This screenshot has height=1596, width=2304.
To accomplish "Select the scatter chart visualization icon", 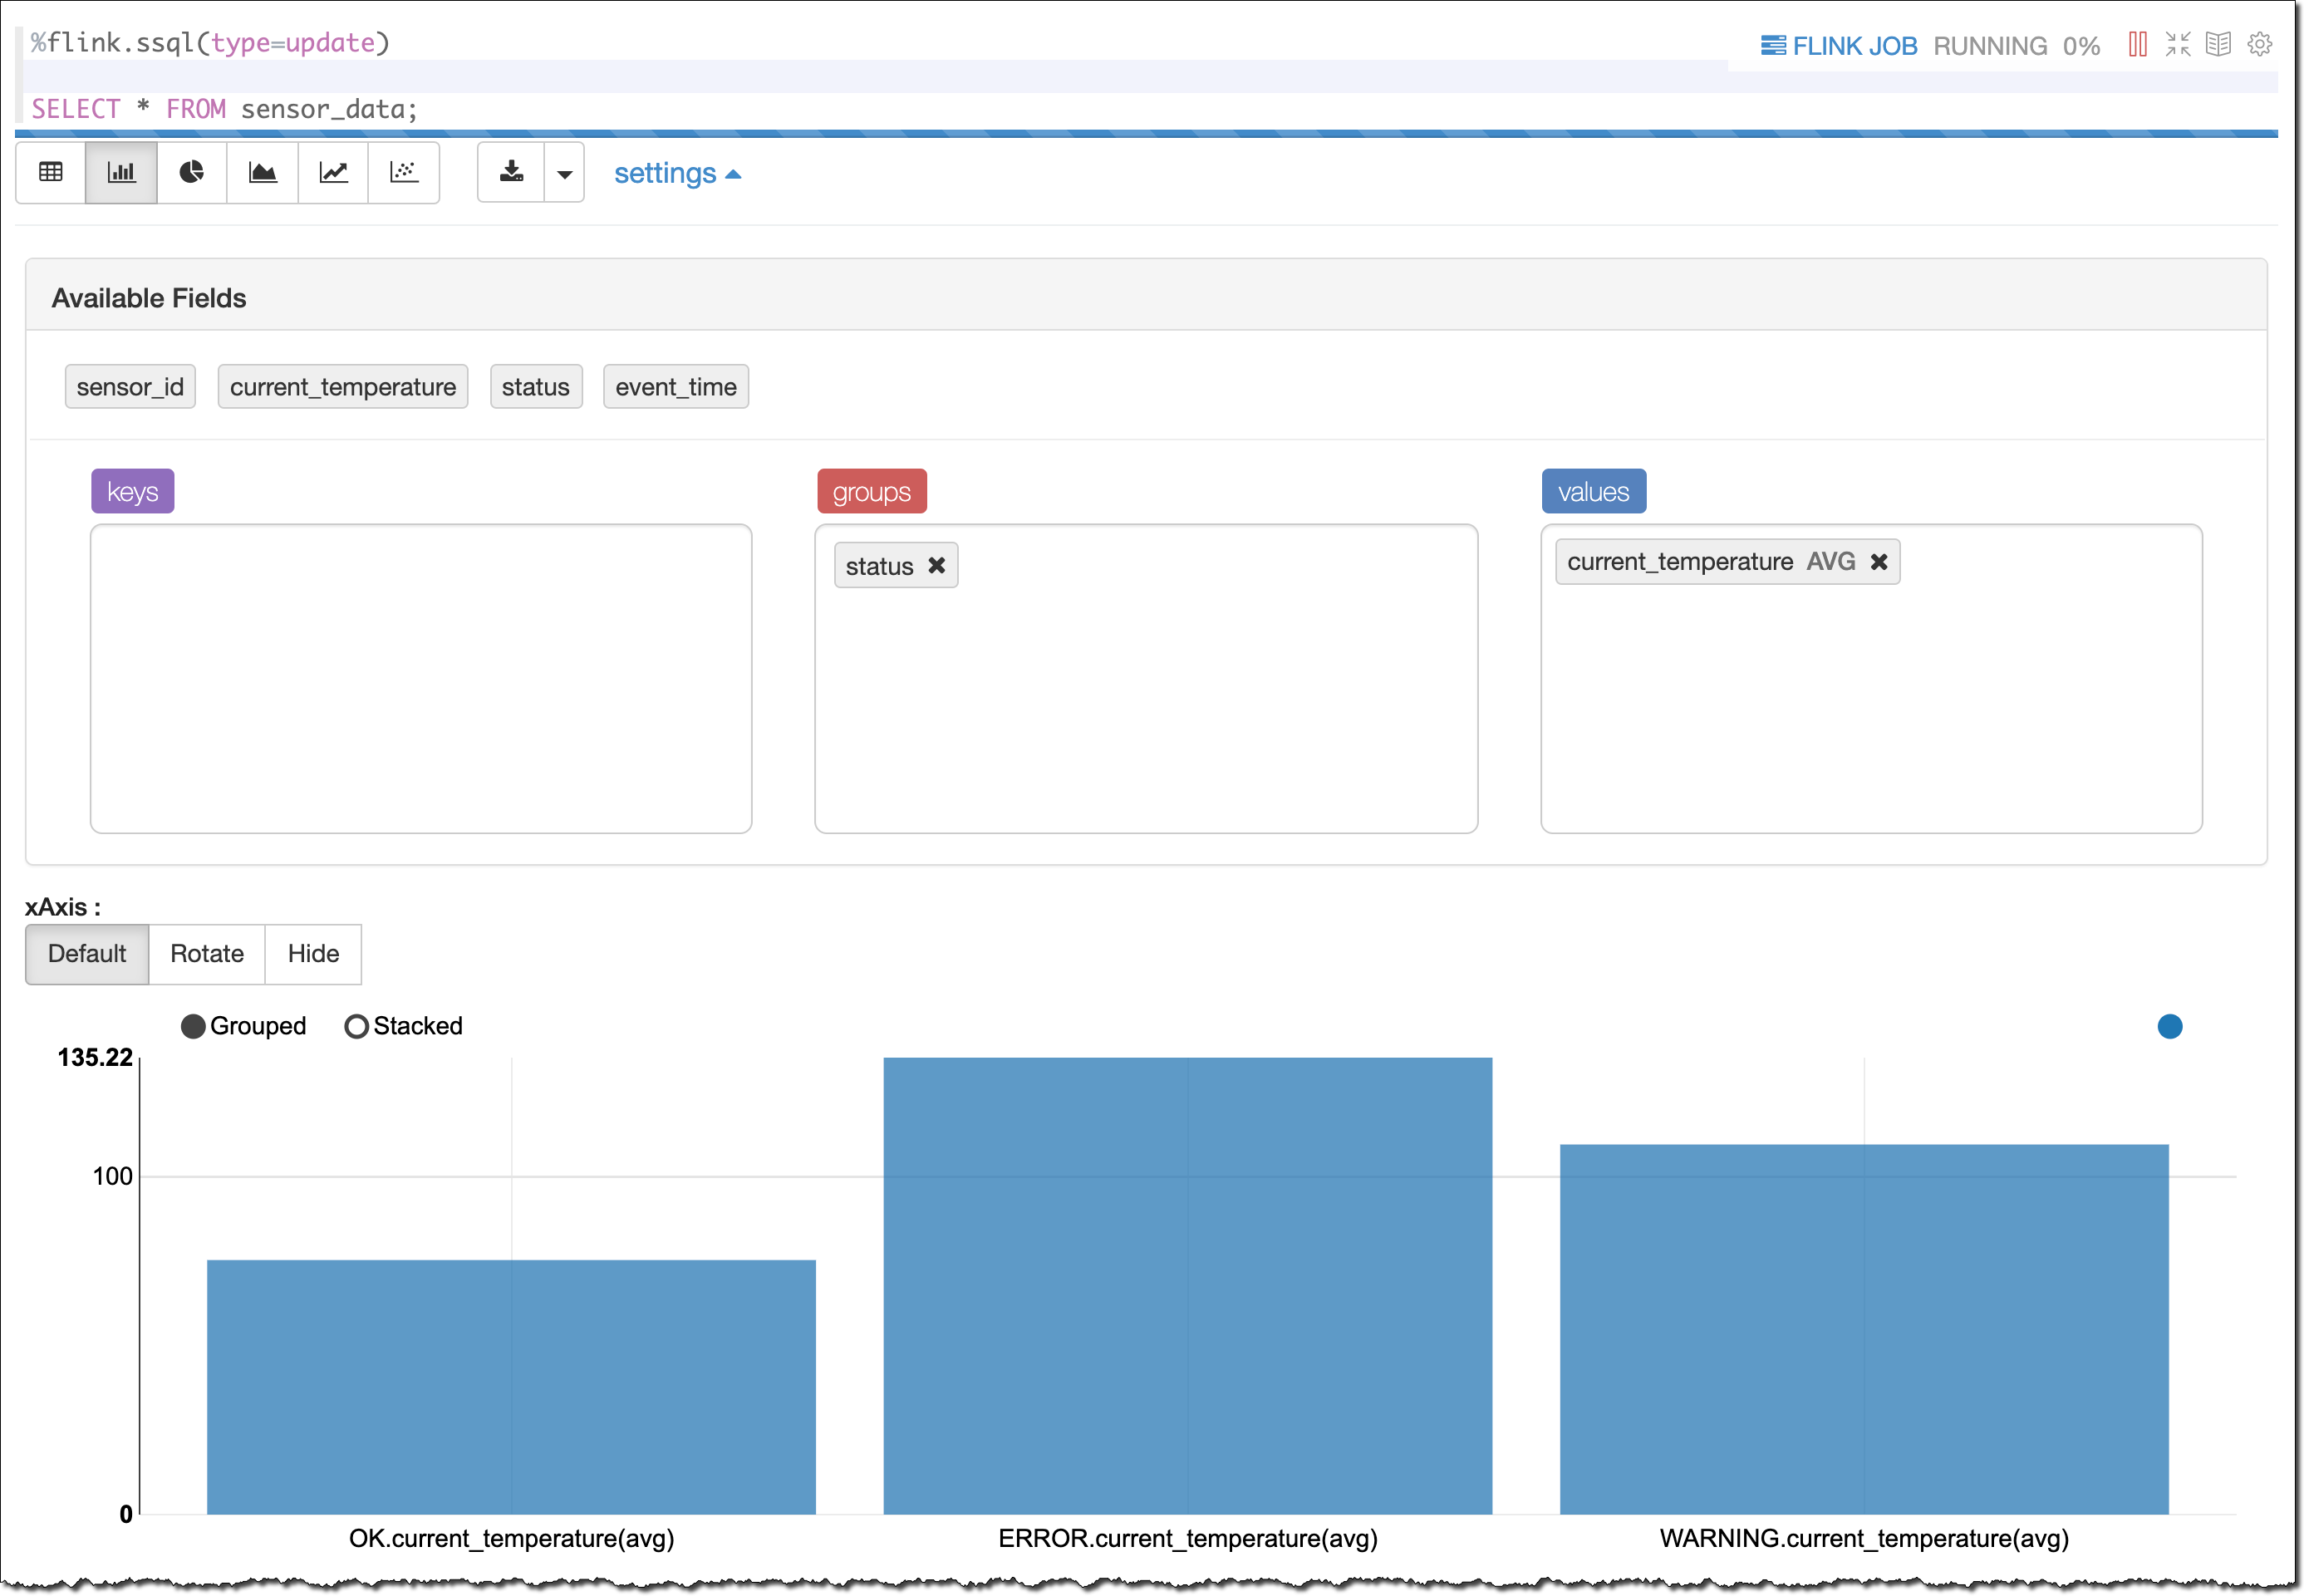I will click(404, 173).
